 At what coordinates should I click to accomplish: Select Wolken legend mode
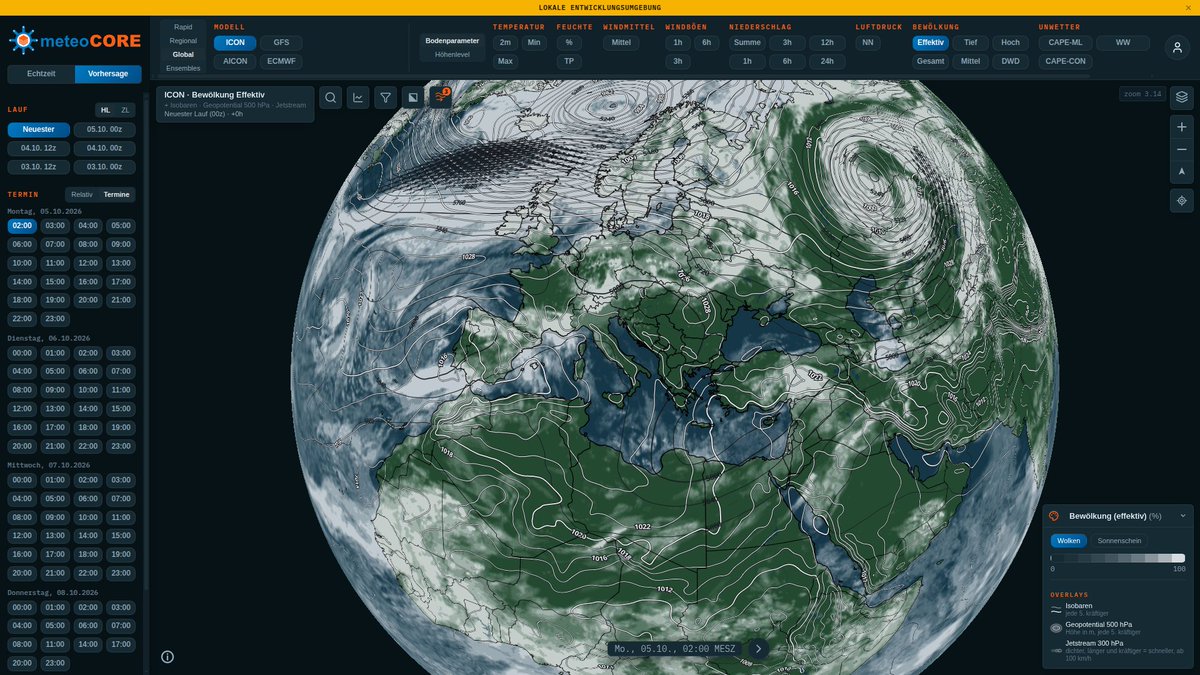[1069, 540]
